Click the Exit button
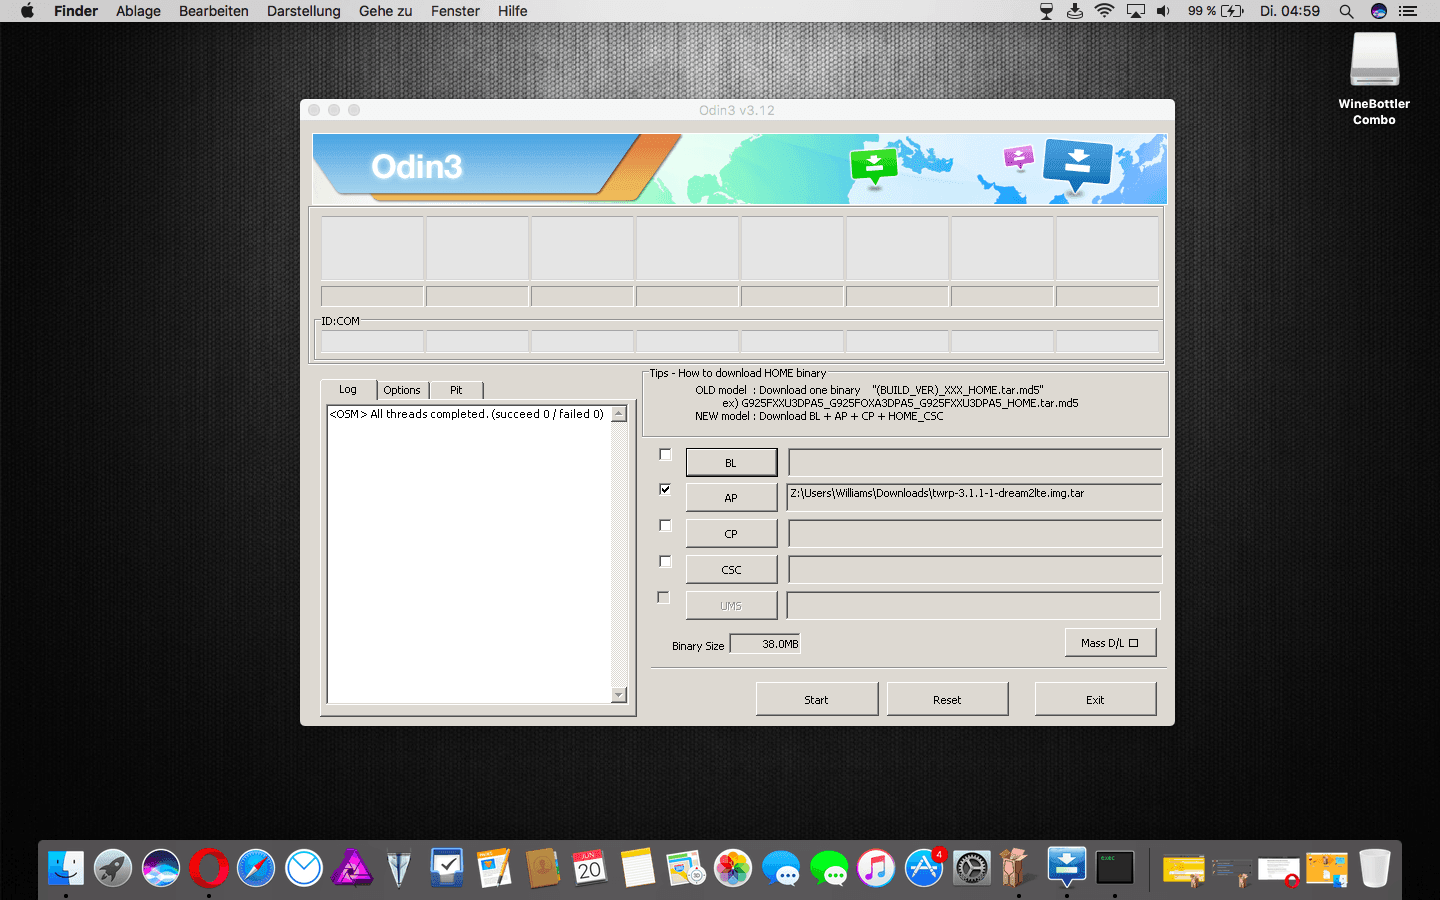1440x900 pixels. [x=1095, y=700]
